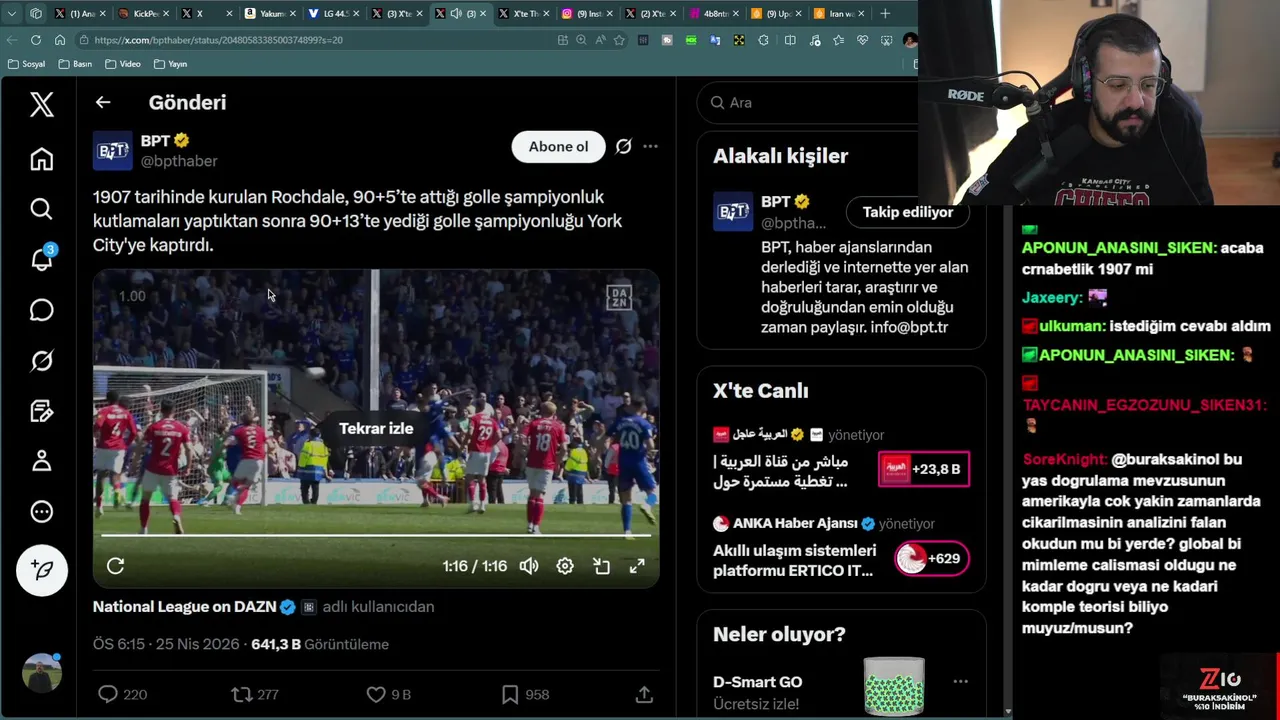The width and height of the screenshot is (1280, 720).
Task: Open Notifications bell with badge
Action: click(x=41, y=258)
